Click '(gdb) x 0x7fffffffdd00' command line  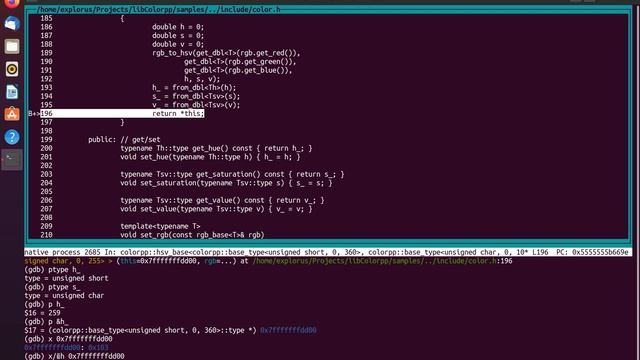(x=68, y=339)
